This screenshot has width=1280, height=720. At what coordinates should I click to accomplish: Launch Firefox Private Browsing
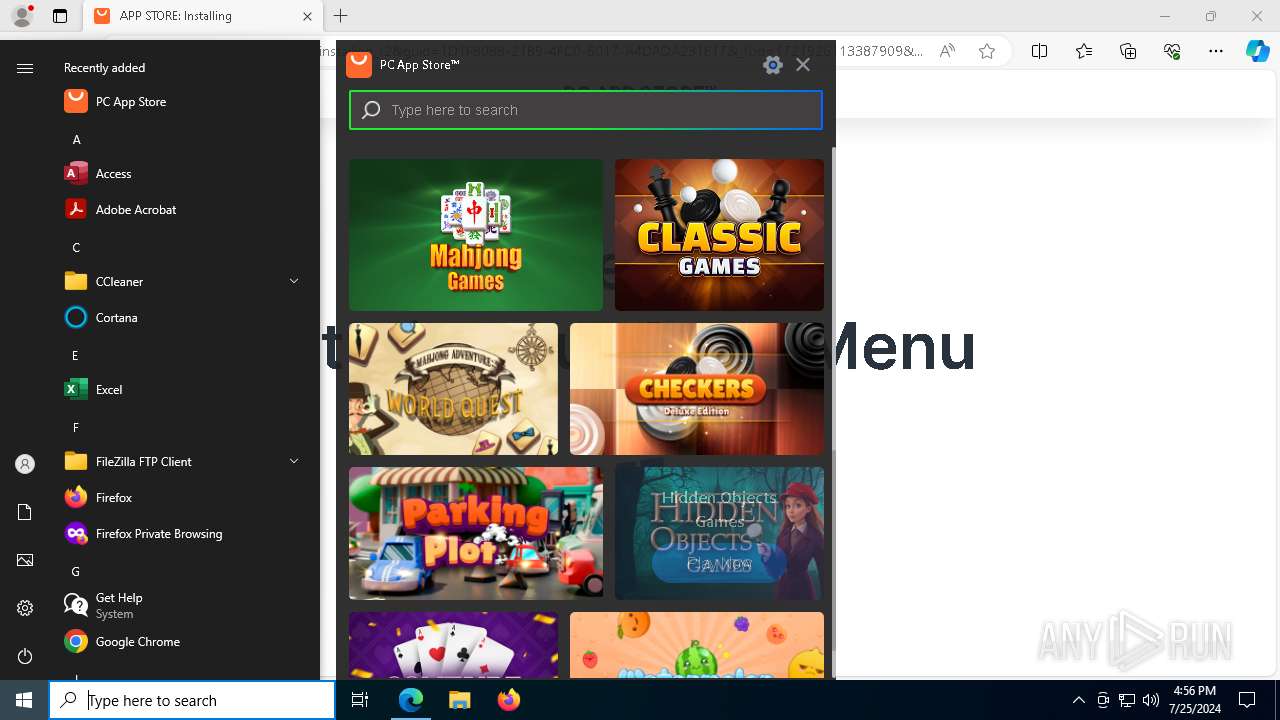click(x=184, y=533)
